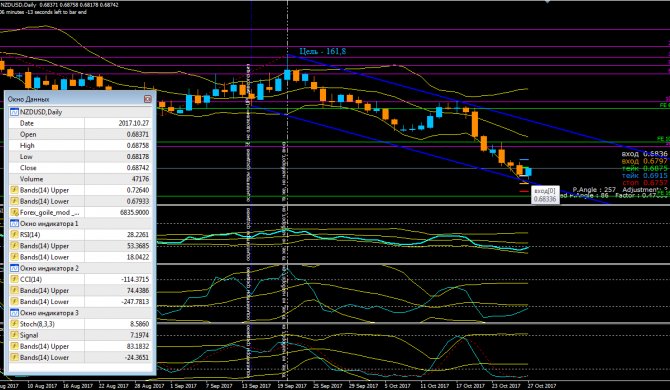Click the 5 Oct 2017 date label
This screenshot has width=670, height=390.
[x=398, y=386]
